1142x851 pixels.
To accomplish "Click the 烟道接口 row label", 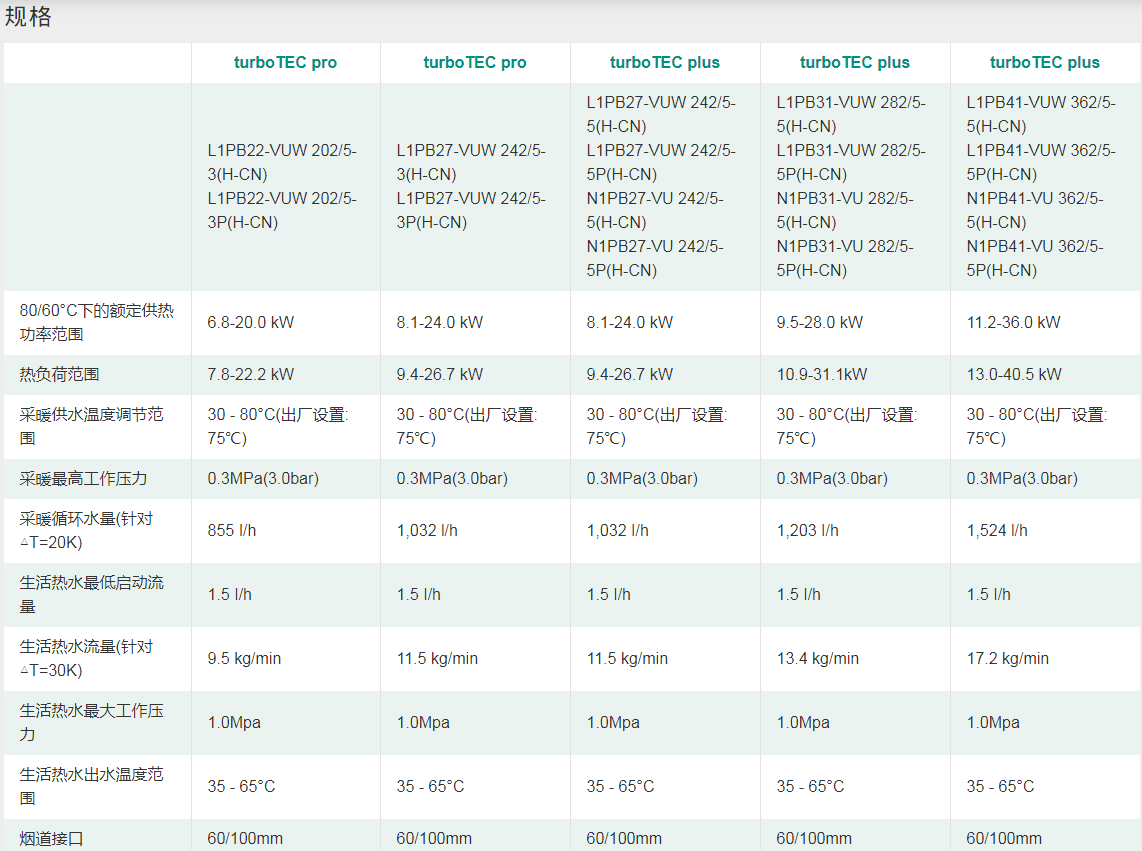I will 52,838.
